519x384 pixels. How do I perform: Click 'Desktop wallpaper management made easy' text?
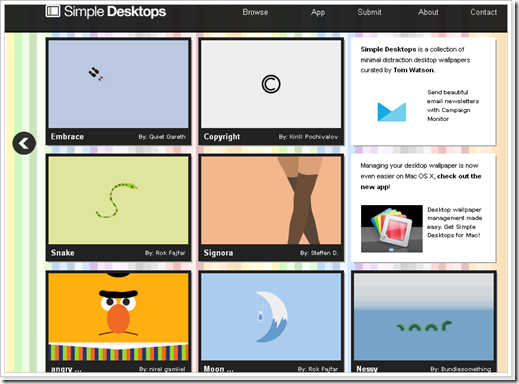pos(454,222)
